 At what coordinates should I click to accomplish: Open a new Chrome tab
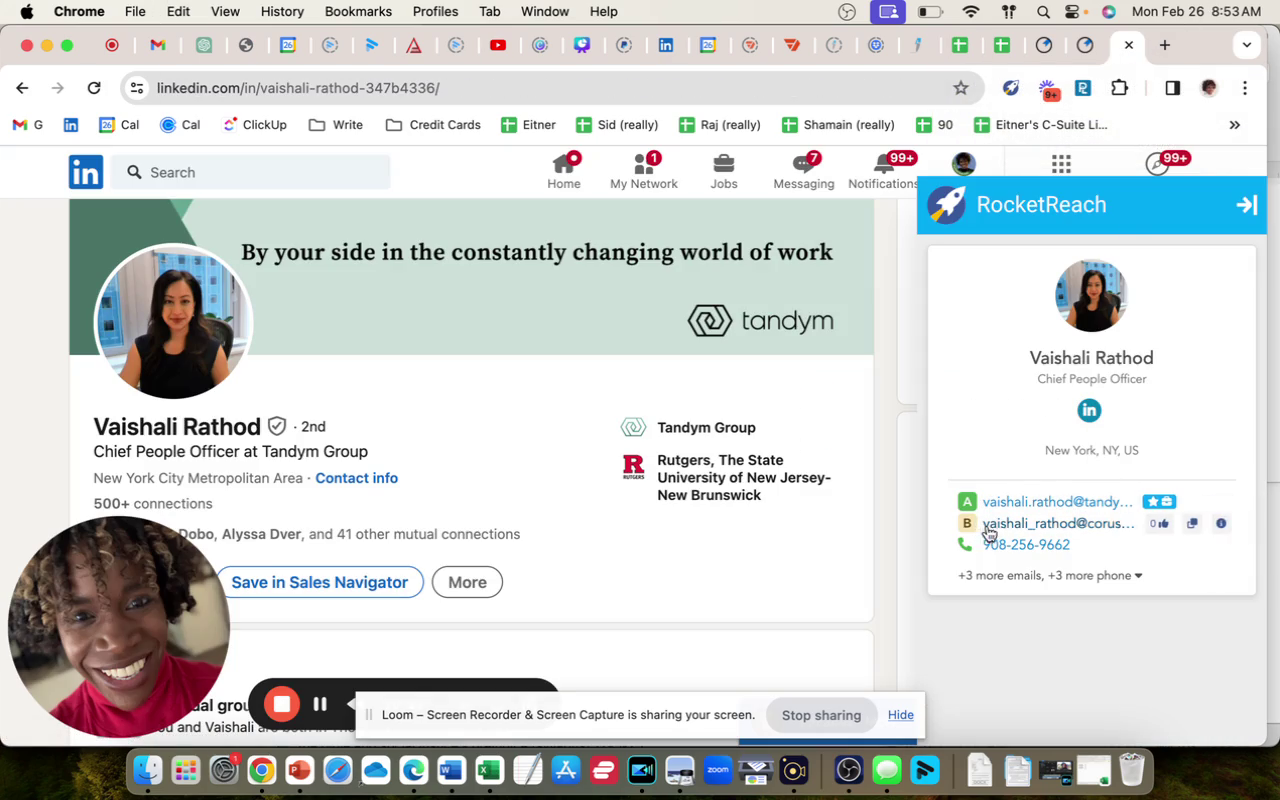coord(1165,45)
